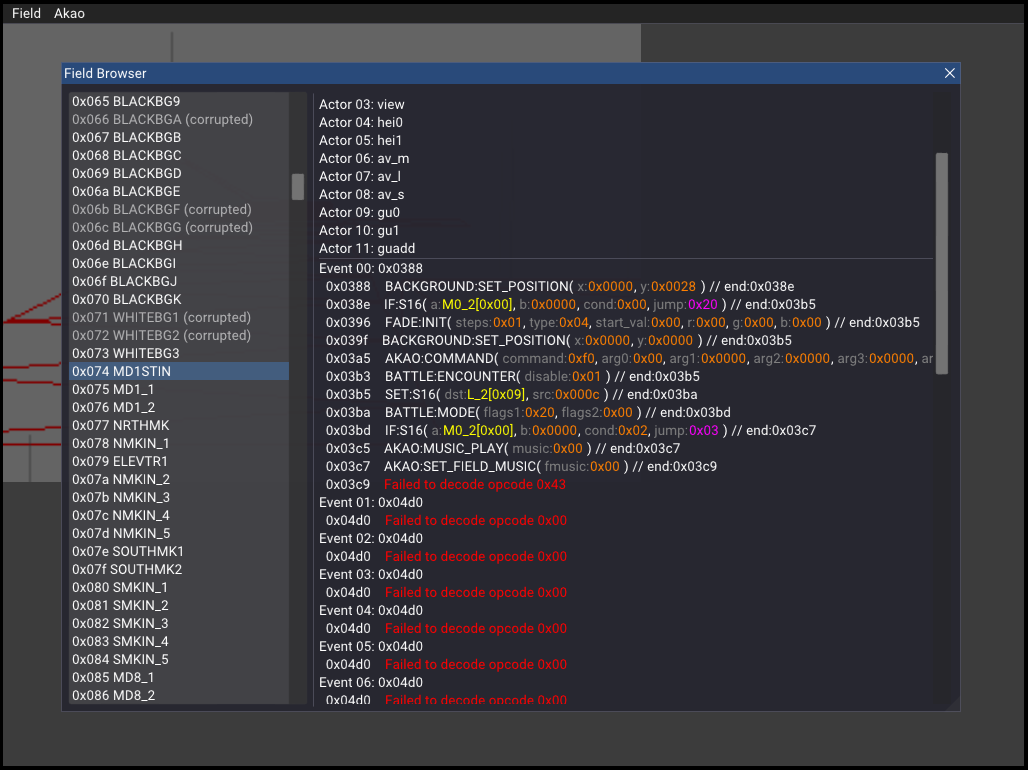The width and height of the screenshot is (1028, 770).
Task: Click the failed opcode 0x43 error line
Action: pos(475,484)
